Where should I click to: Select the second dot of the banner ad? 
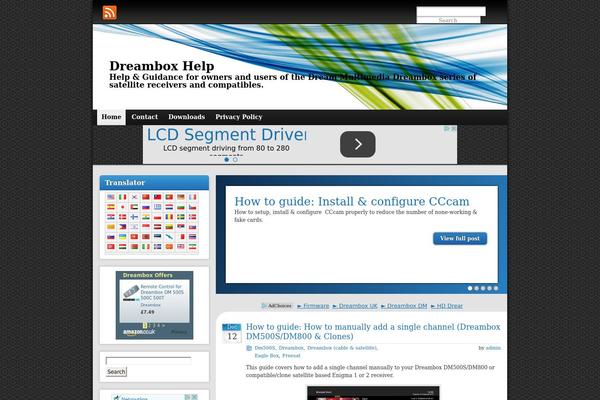coord(235,160)
